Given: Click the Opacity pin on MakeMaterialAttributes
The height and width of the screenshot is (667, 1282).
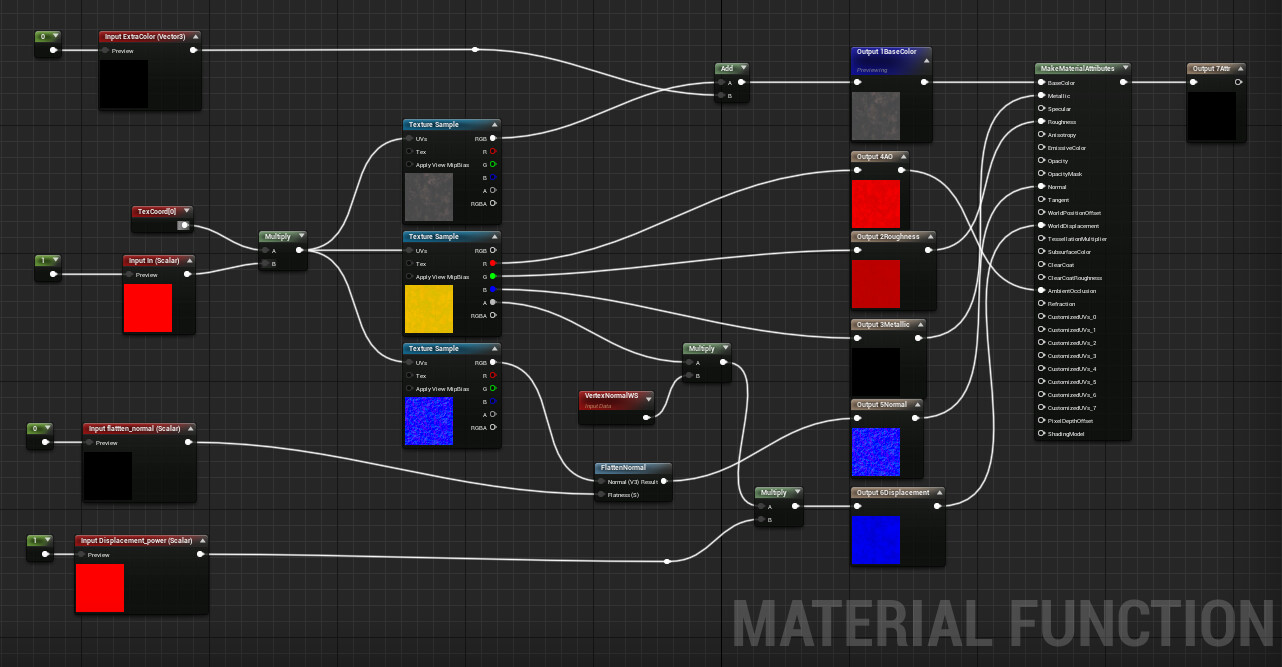Looking at the screenshot, I should tap(1041, 161).
